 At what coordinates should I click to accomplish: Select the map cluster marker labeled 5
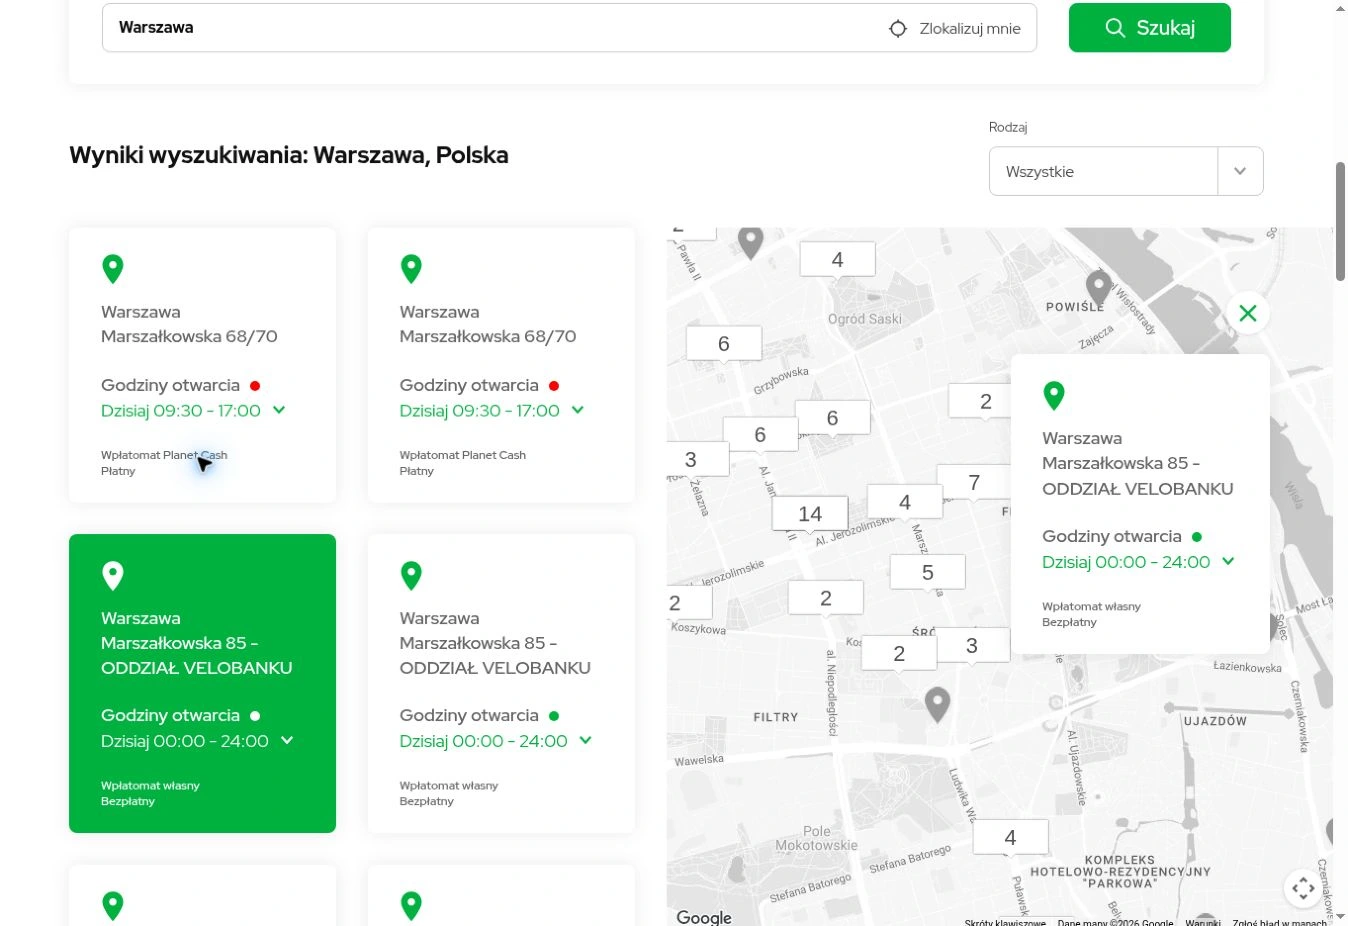click(928, 573)
